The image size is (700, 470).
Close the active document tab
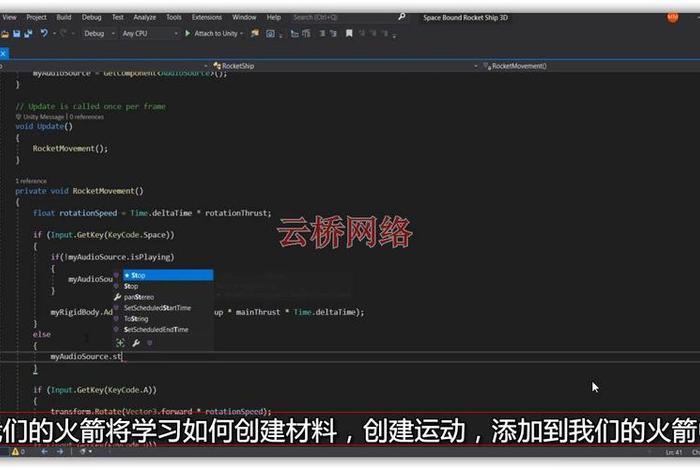click(x=3, y=54)
